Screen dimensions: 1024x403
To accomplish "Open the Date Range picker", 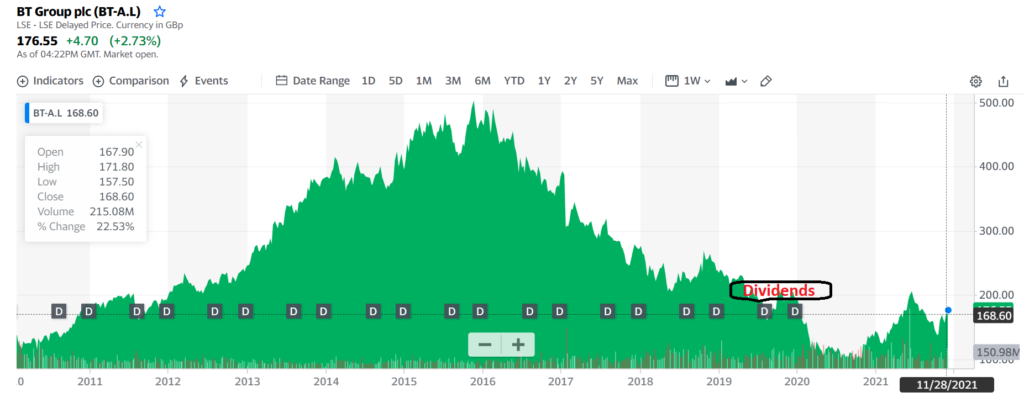I will (313, 81).
